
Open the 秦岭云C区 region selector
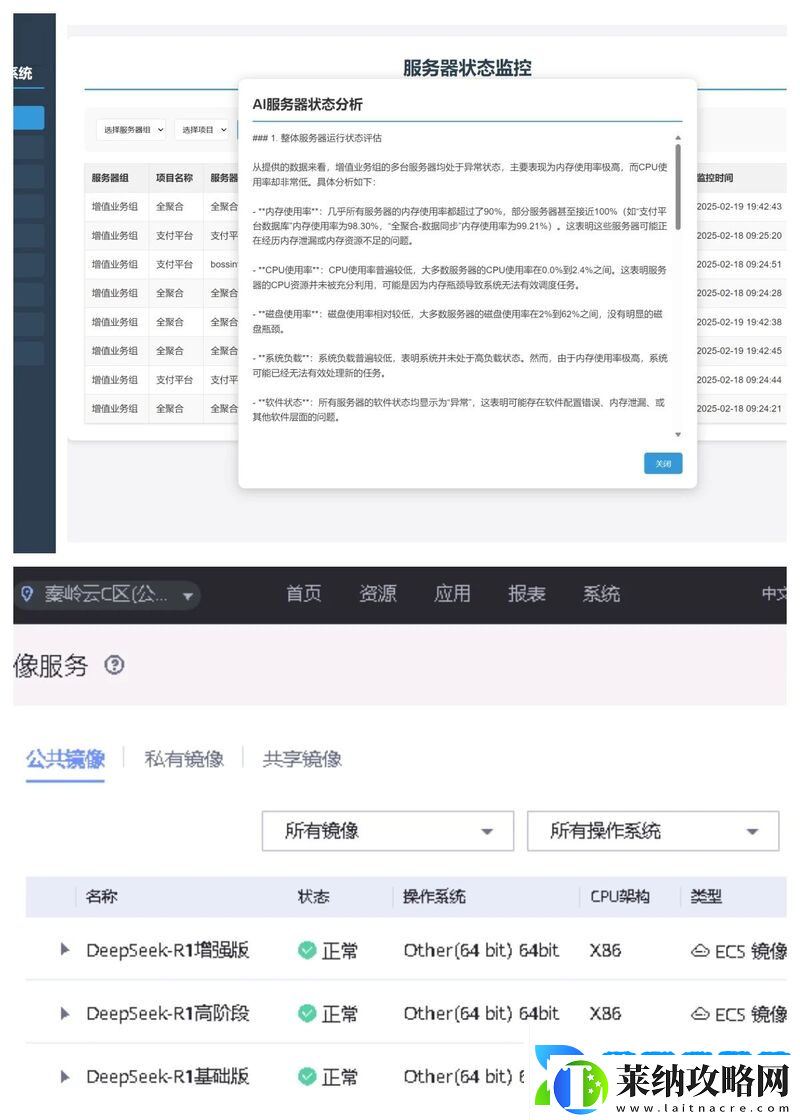click(107, 594)
